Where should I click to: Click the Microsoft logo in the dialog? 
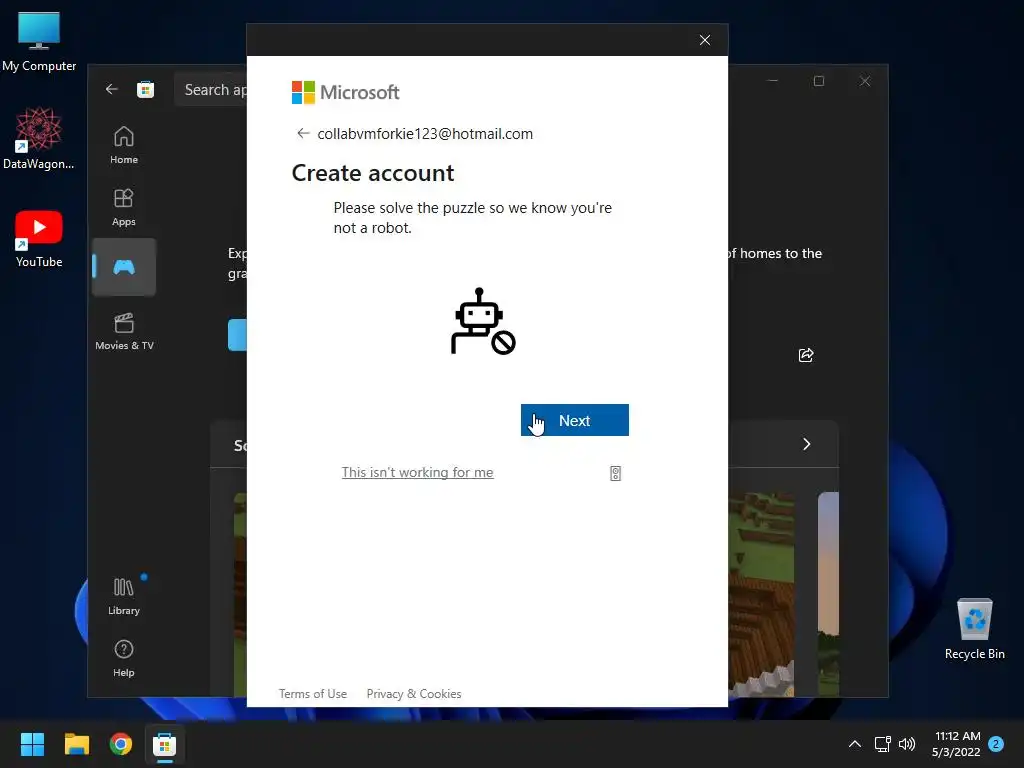pyautogui.click(x=345, y=93)
